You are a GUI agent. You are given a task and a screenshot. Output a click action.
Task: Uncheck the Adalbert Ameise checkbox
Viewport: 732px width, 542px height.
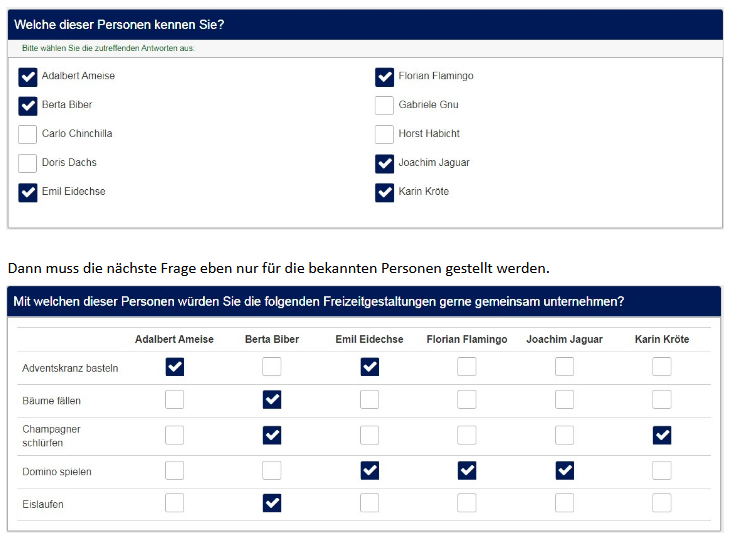click(28, 76)
